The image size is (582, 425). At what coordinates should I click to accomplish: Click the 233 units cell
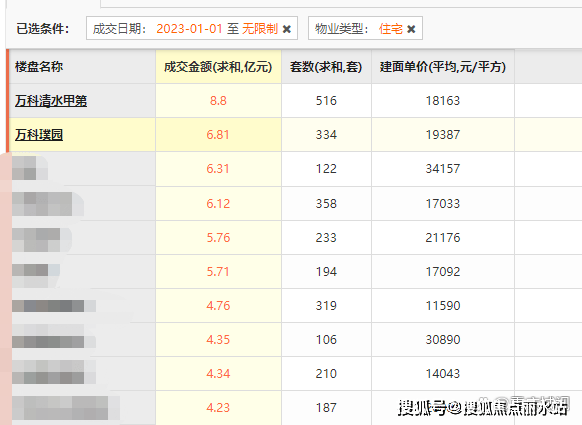[x=326, y=238]
